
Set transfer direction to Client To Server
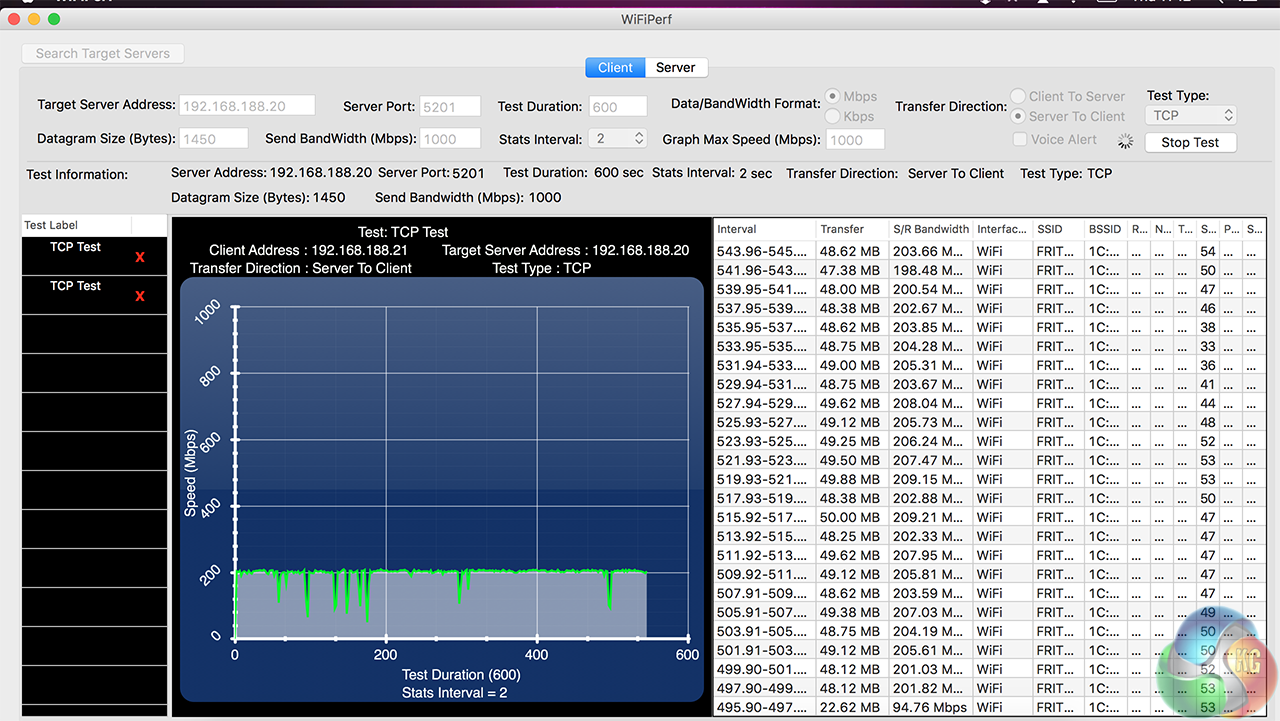(x=1018, y=97)
